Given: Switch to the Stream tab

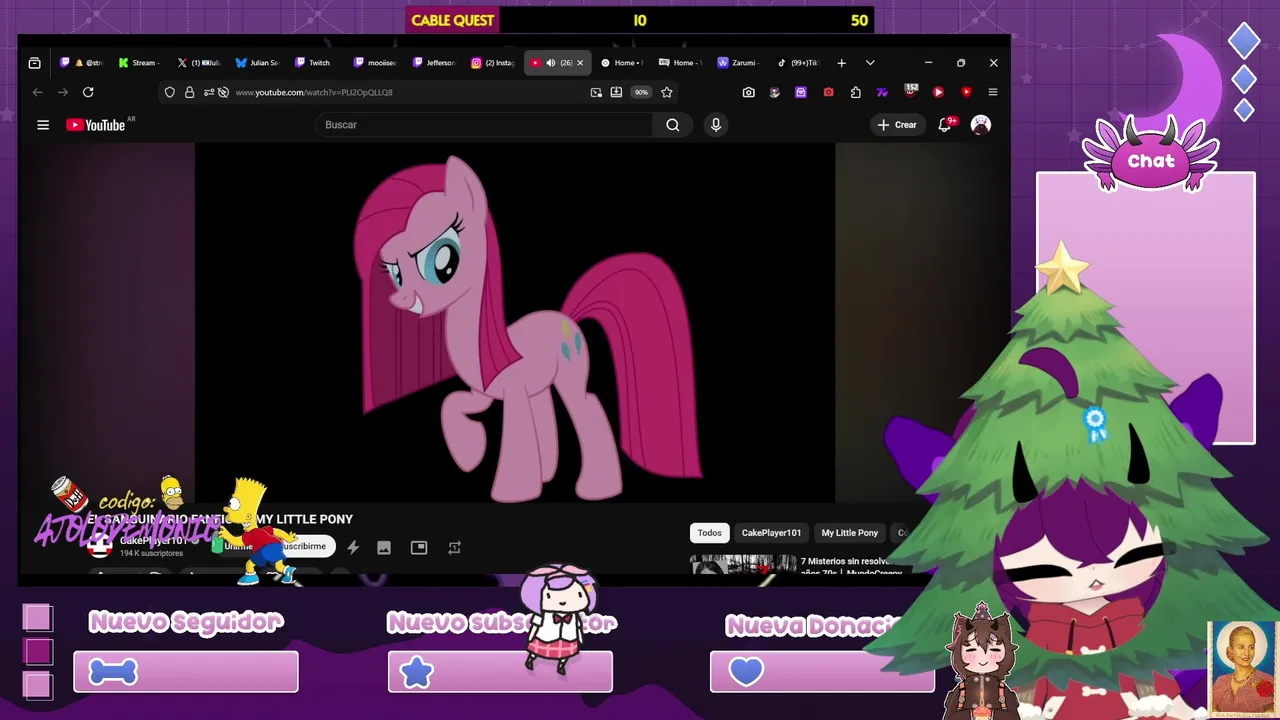Looking at the screenshot, I should 138,63.
